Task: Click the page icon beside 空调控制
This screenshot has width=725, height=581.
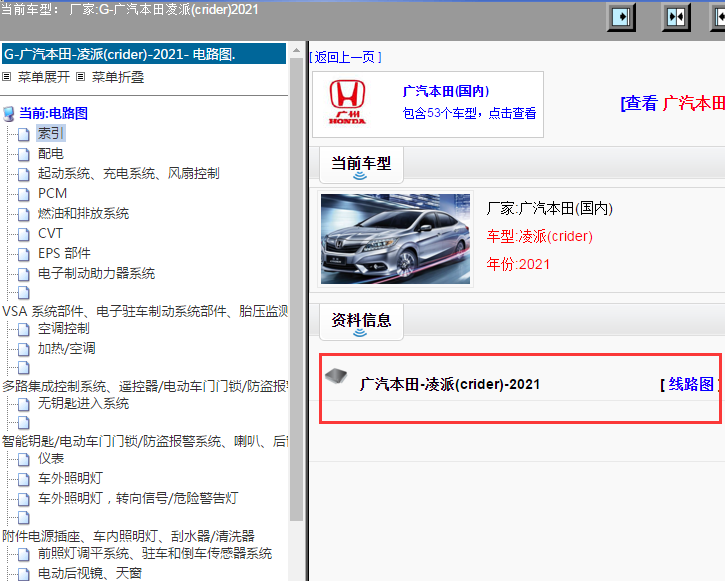Action: (24, 330)
